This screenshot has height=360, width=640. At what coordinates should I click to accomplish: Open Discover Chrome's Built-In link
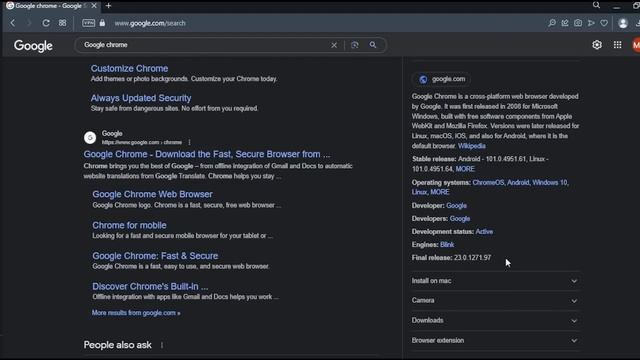click(x=150, y=287)
